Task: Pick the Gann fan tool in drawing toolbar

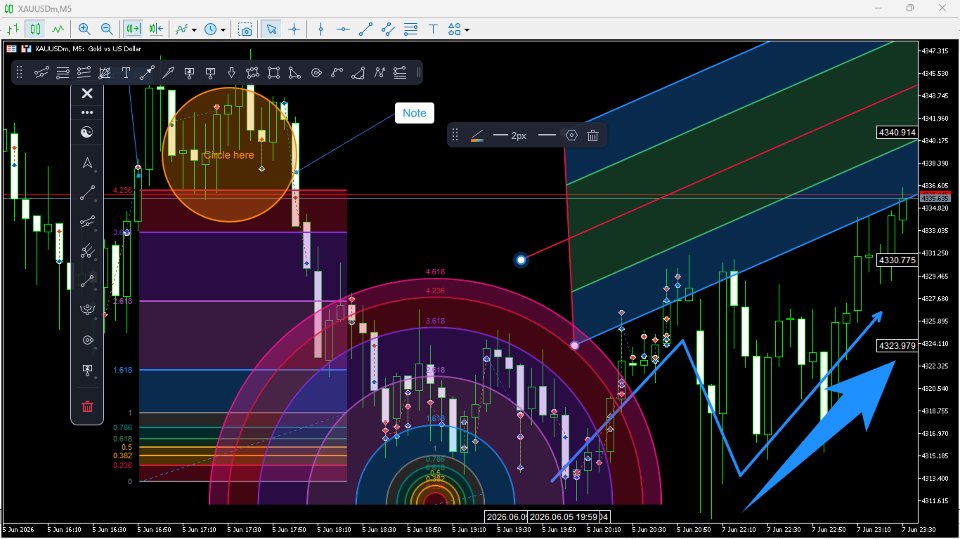Action: coord(105,73)
